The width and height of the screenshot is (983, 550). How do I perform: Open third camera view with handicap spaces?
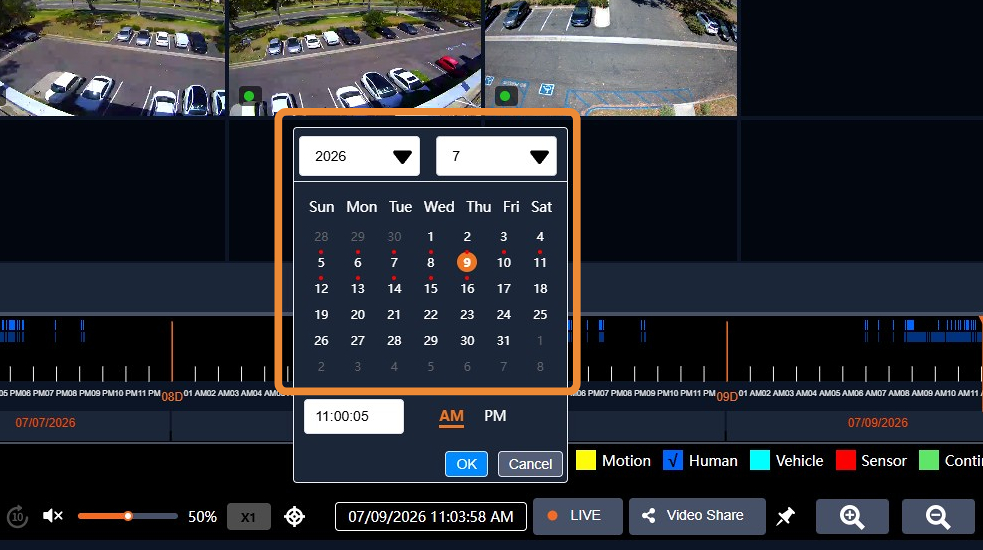[611, 58]
